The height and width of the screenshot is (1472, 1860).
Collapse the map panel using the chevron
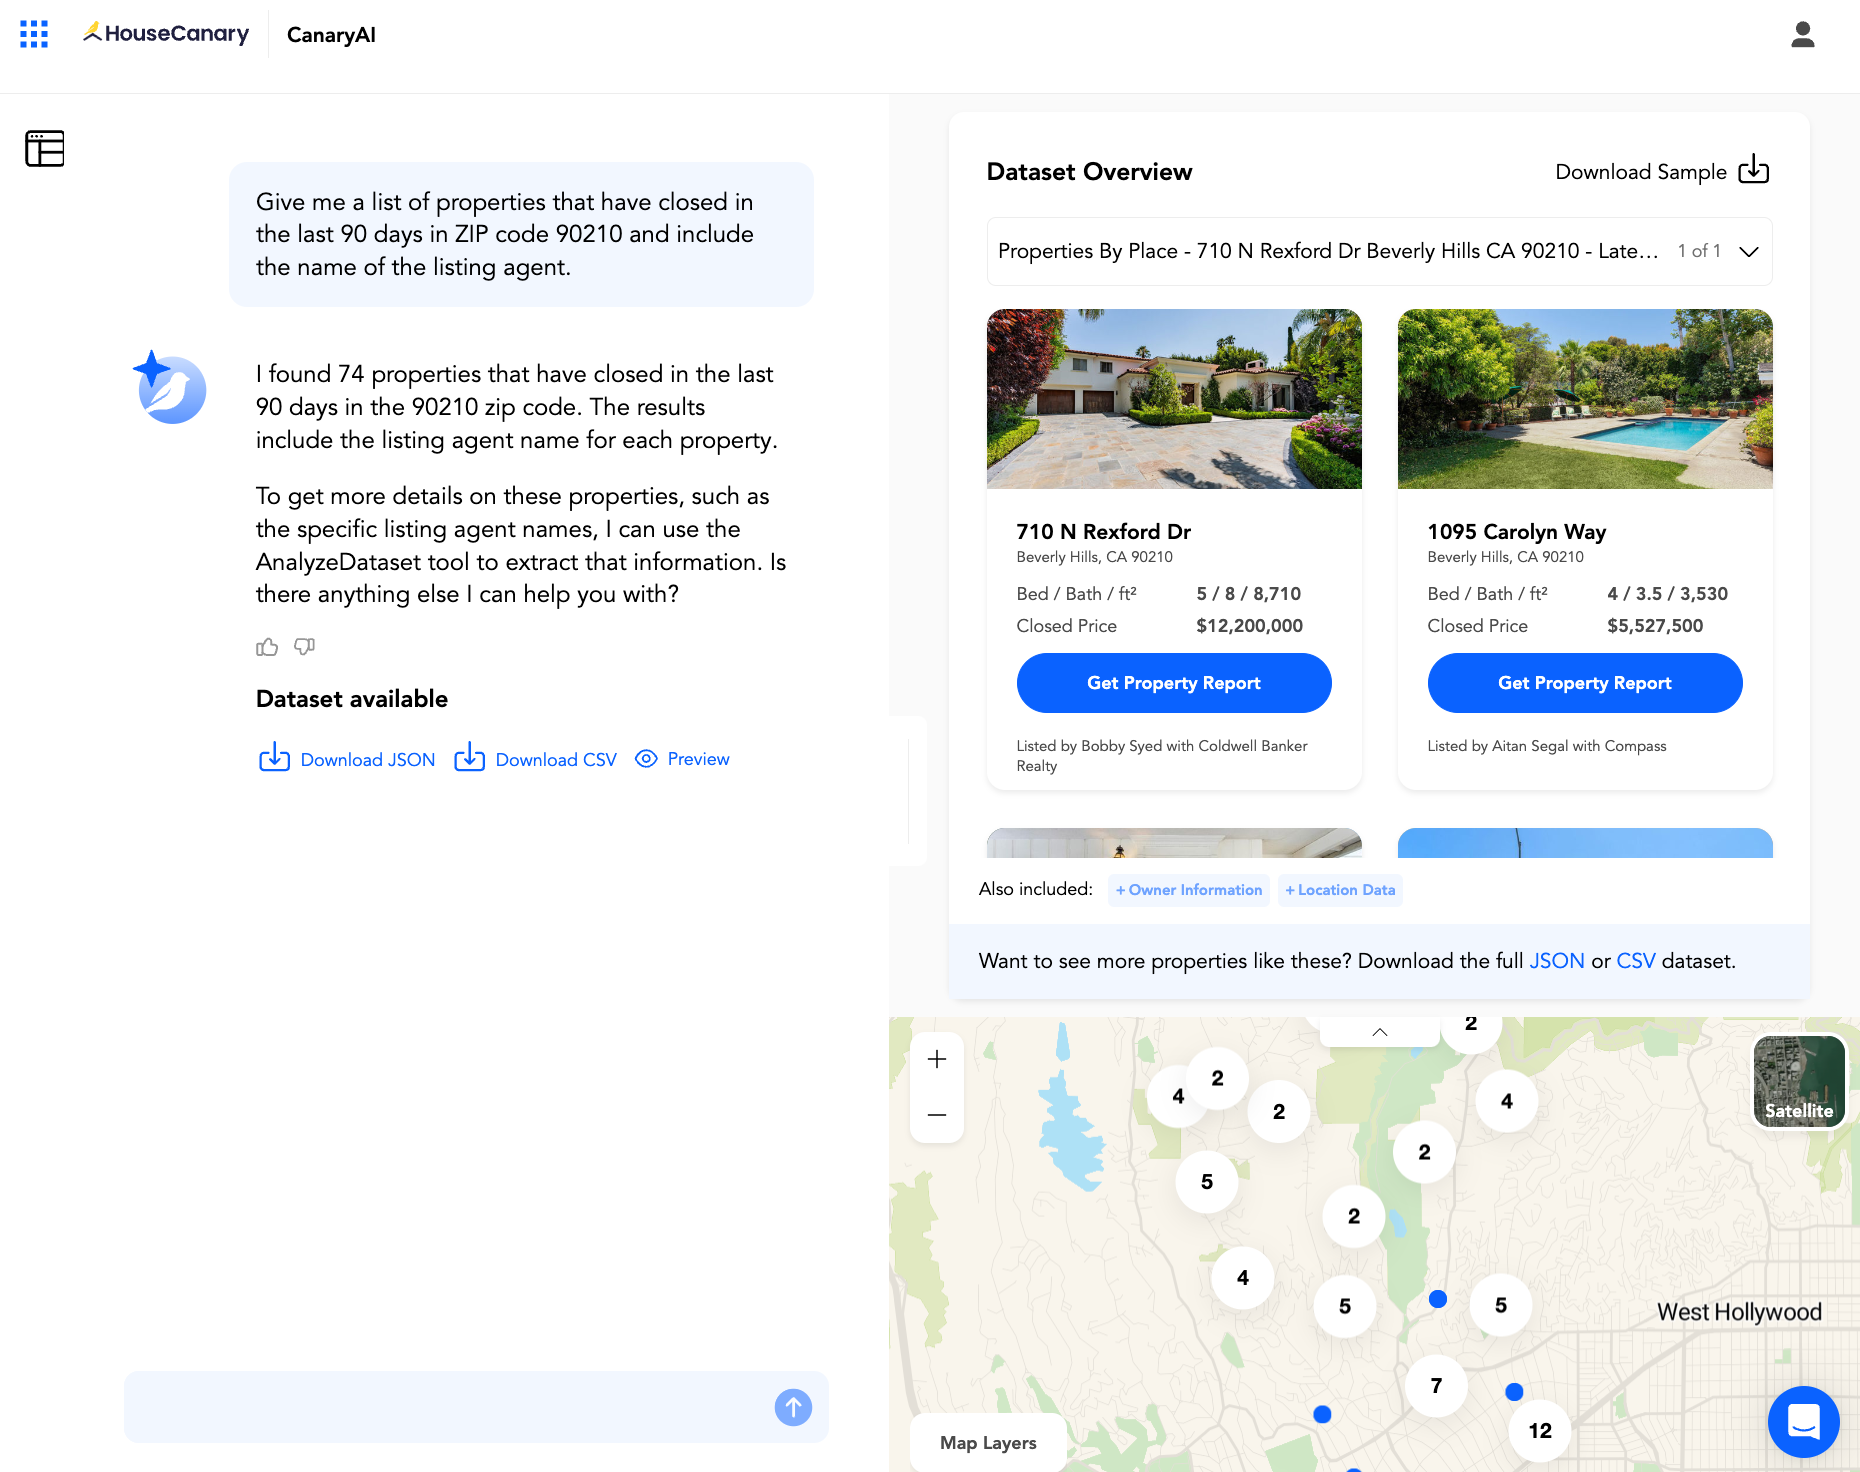tap(1379, 1031)
